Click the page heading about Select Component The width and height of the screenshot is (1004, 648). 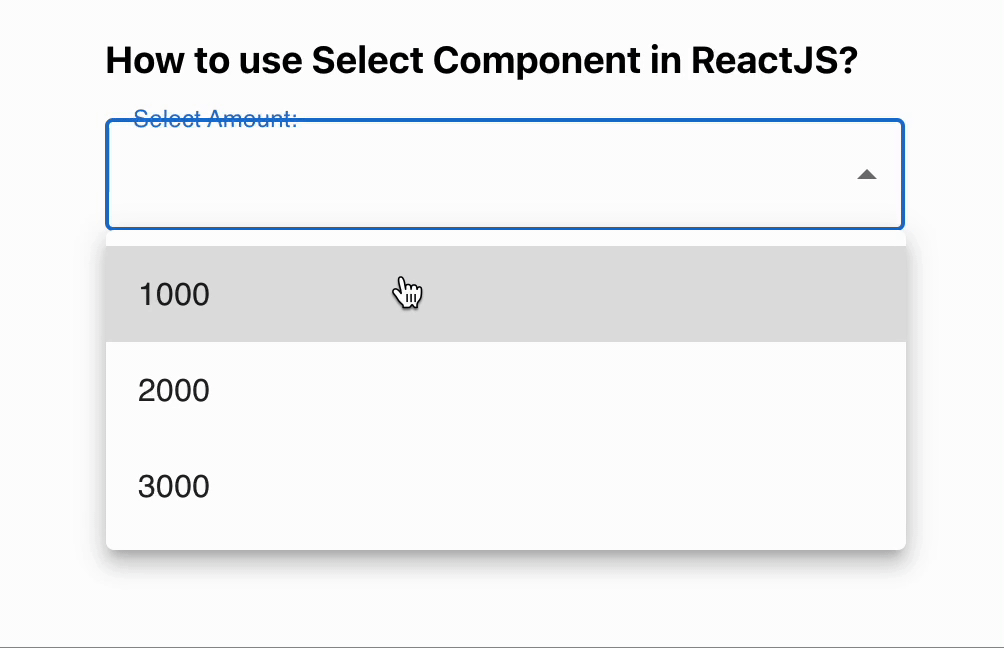pyautogui.click(x=484, y=60)
